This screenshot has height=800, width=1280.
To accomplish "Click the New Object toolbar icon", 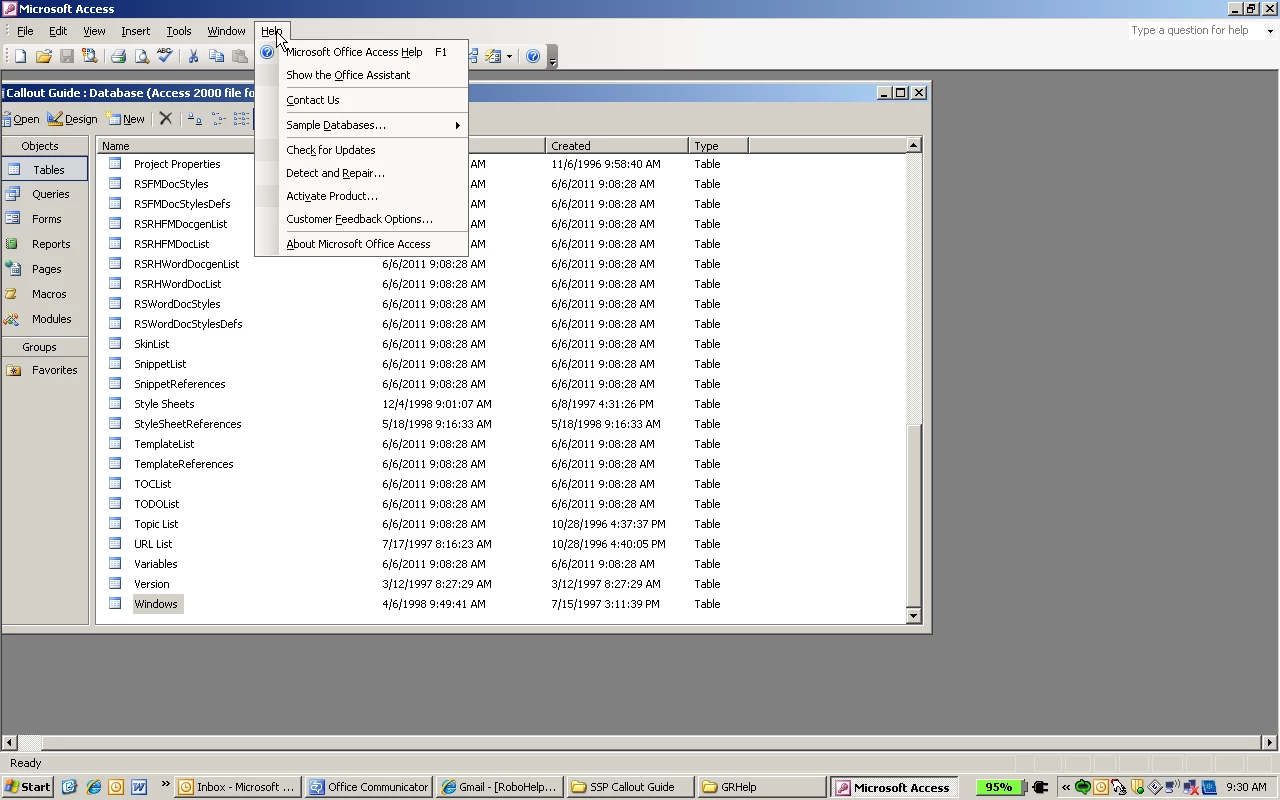I will coord(493,57).
